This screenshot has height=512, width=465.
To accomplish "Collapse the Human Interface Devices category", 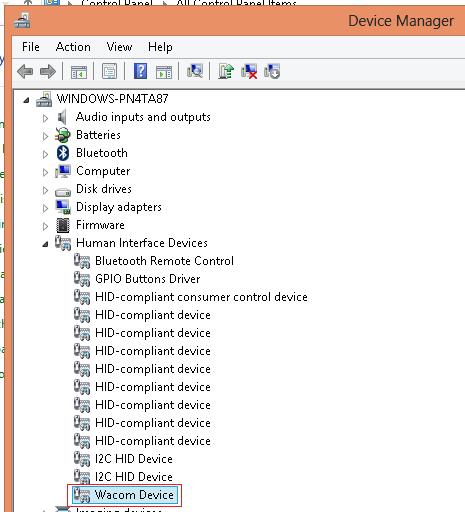I will coord(45,244).
